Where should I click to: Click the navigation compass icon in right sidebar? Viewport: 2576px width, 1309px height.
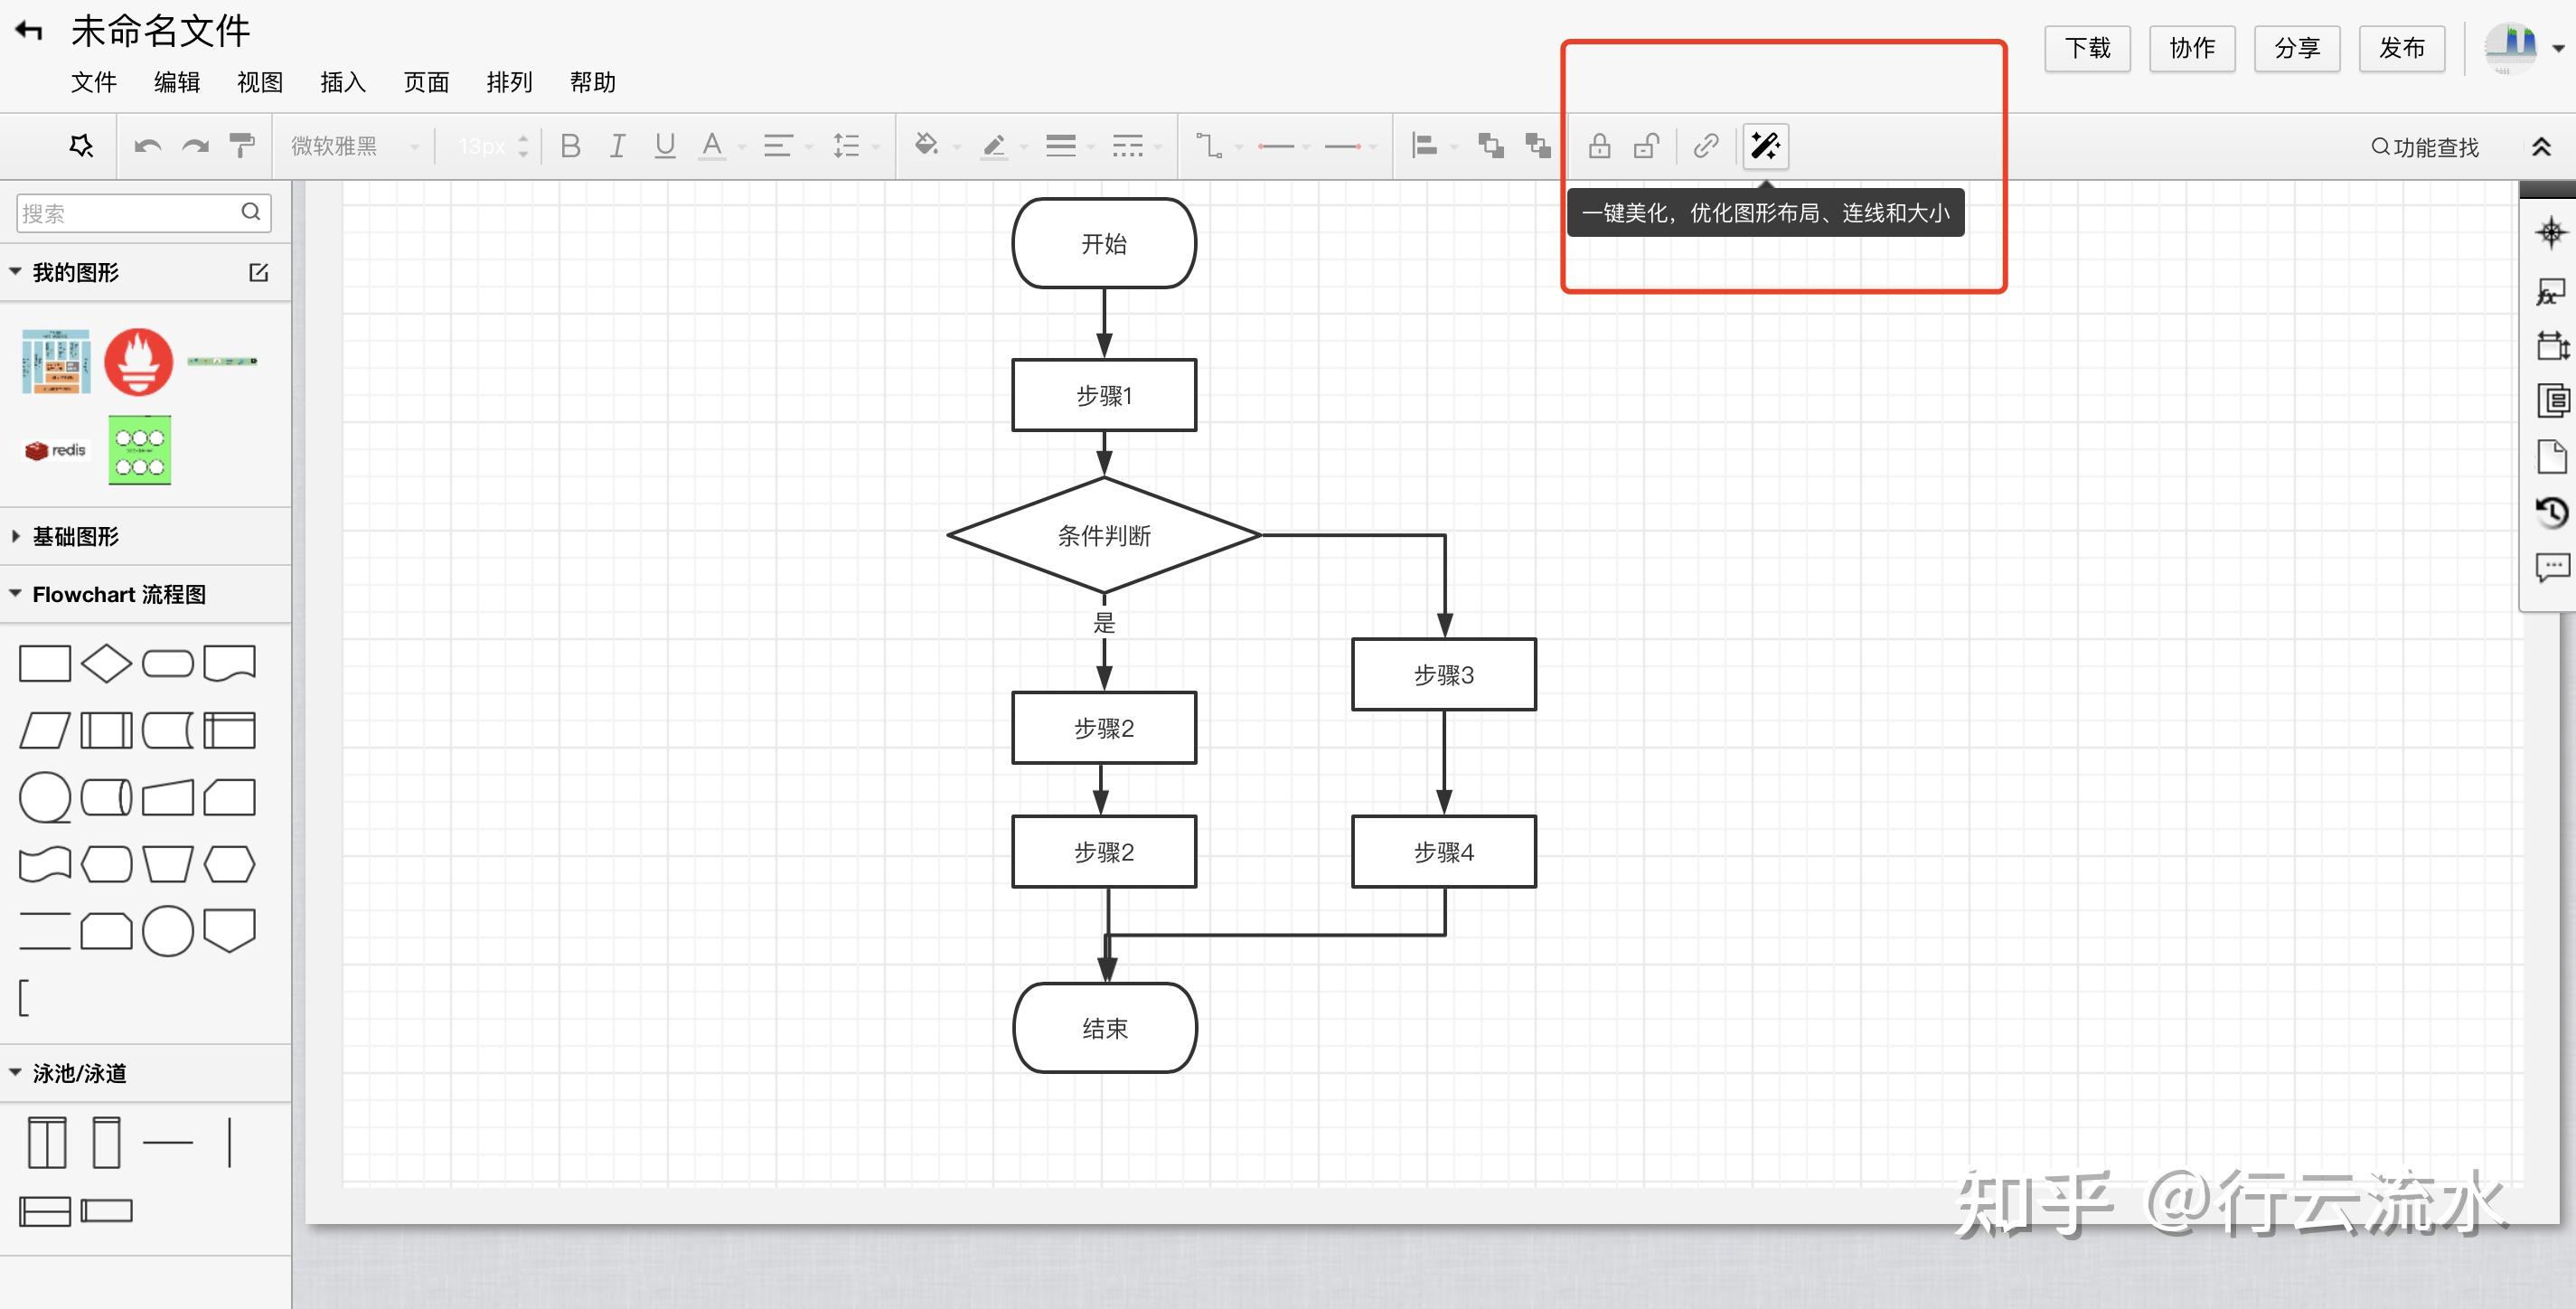[2551, 233]
